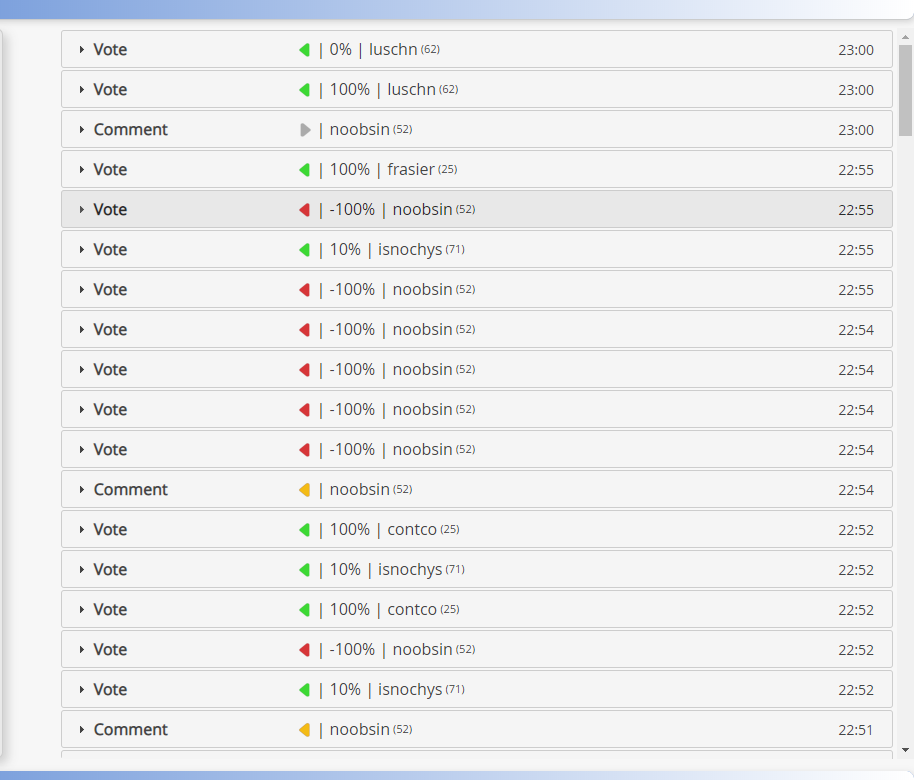Click red arrow on 22:52 noobsin vote
Screen dimensions: 914x780
(x=304, y=650)
